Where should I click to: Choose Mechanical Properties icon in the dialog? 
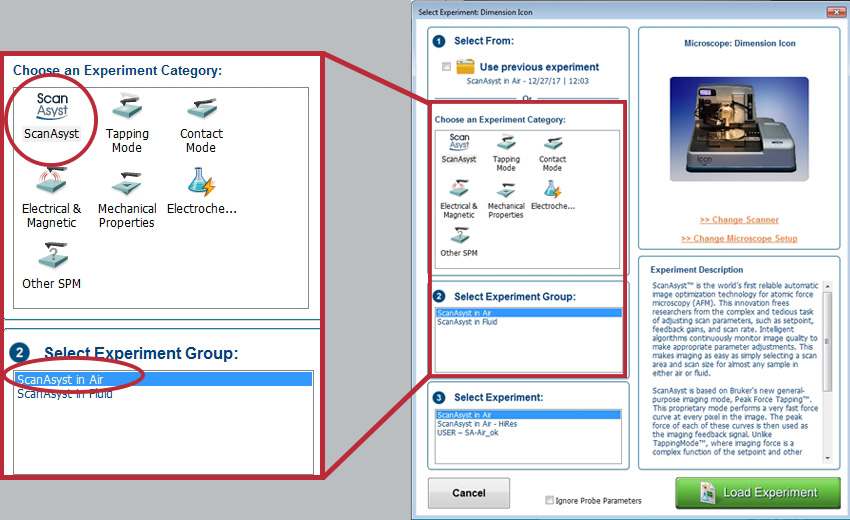click(x=506, y=190)
